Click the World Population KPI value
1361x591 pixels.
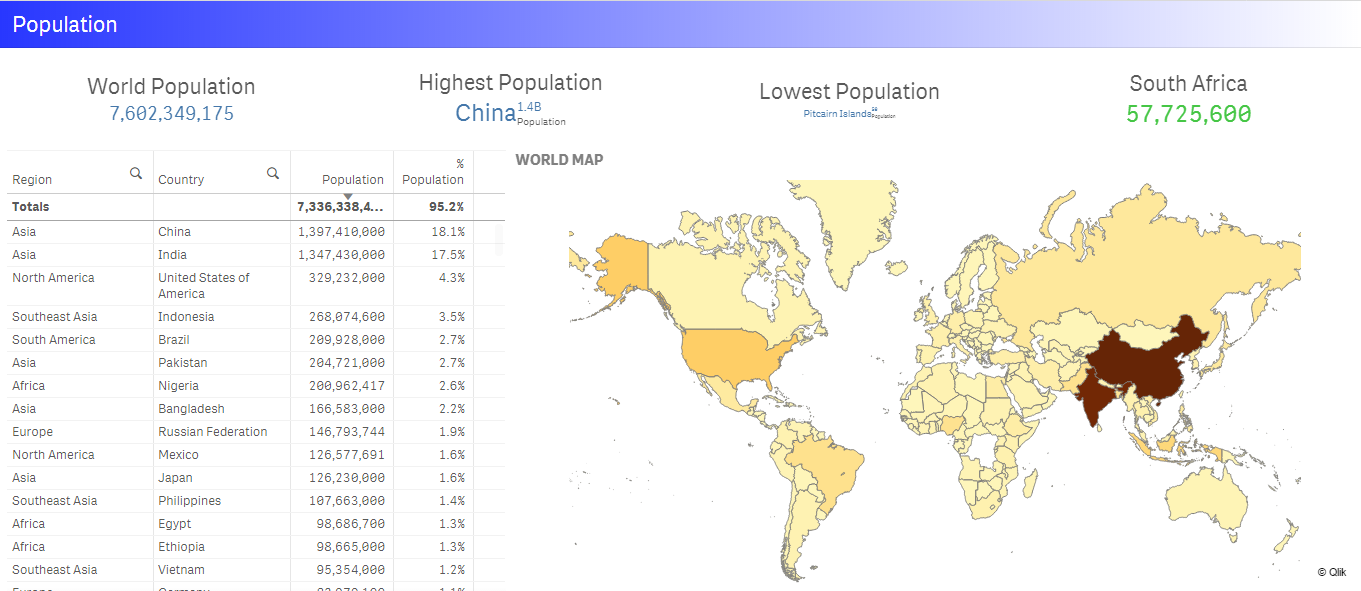pos(171,114)
